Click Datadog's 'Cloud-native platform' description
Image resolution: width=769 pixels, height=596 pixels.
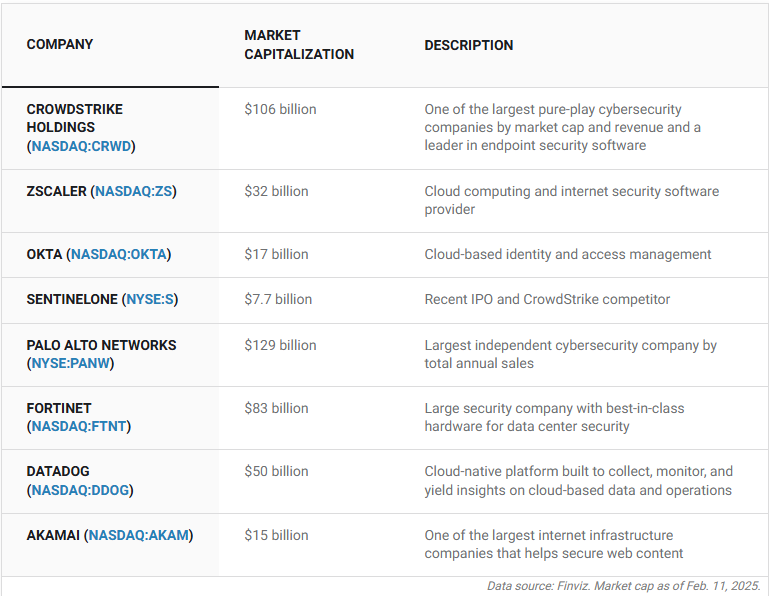pos(579,481)
